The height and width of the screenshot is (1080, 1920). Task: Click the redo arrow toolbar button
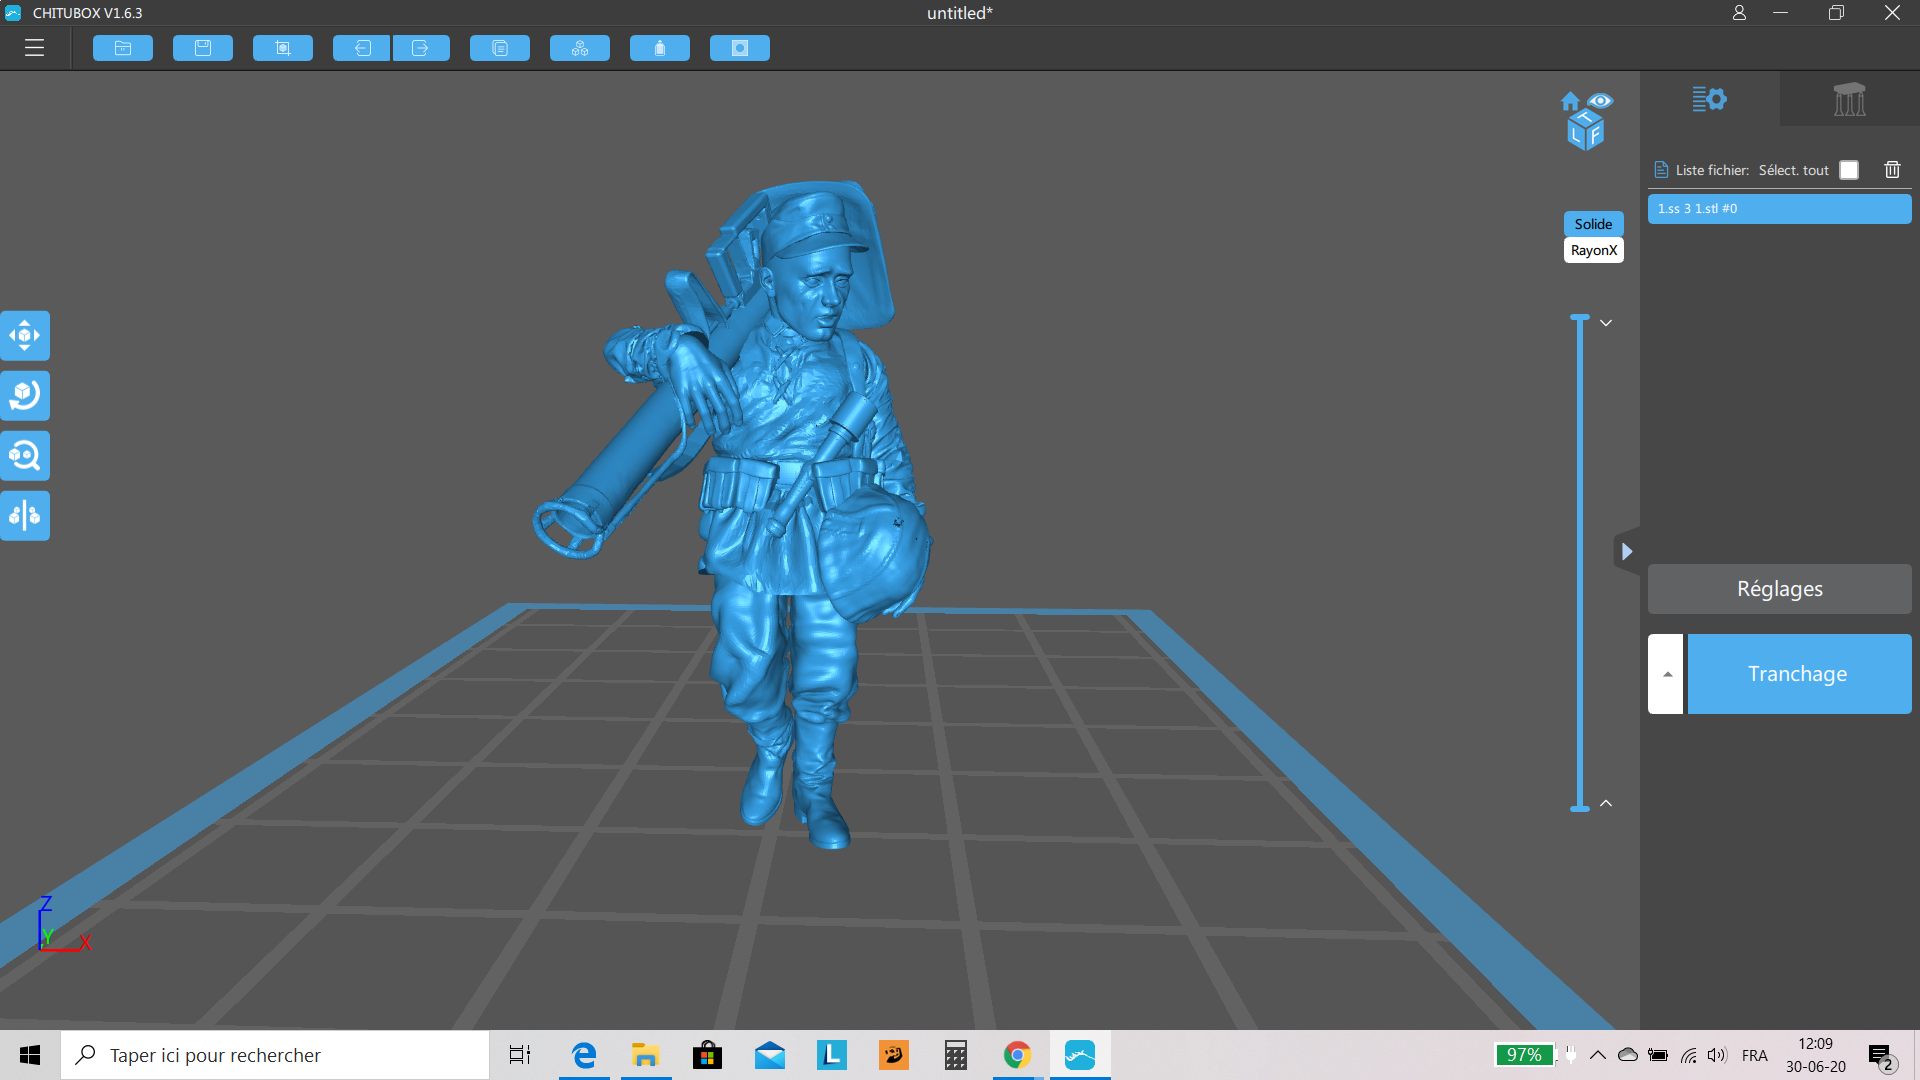point(421,48)
